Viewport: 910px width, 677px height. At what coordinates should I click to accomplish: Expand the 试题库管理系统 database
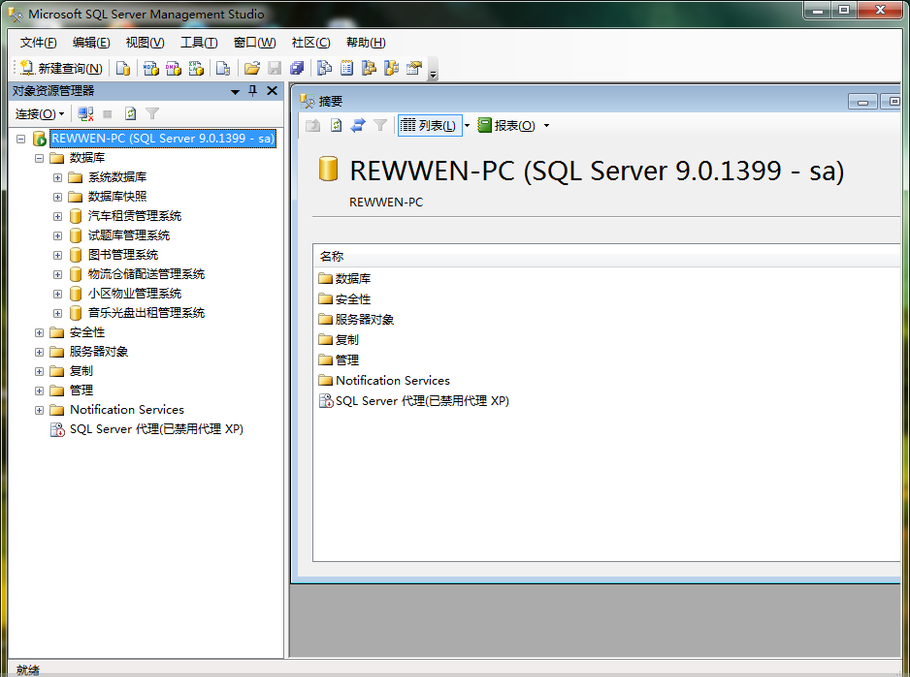tap(57, 236)
